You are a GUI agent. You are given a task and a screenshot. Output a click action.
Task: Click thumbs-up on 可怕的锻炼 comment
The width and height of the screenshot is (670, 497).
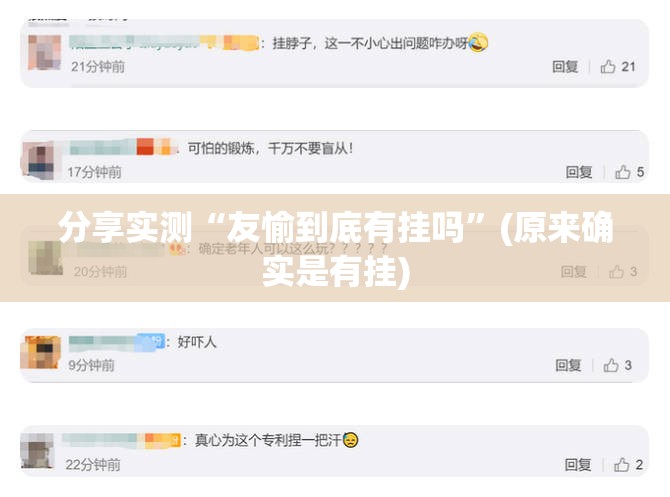(623, 172)
